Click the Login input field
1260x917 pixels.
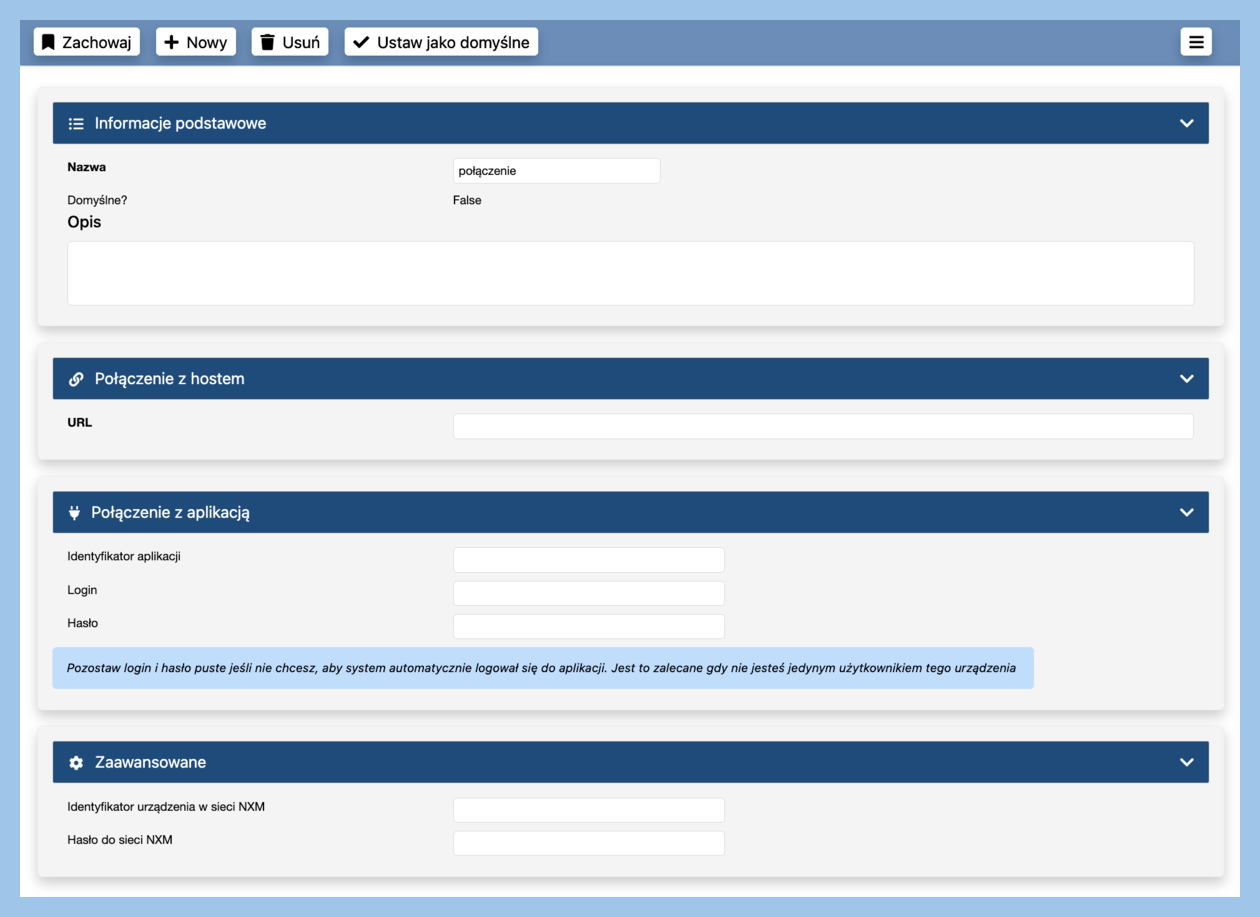click(588, 593)
